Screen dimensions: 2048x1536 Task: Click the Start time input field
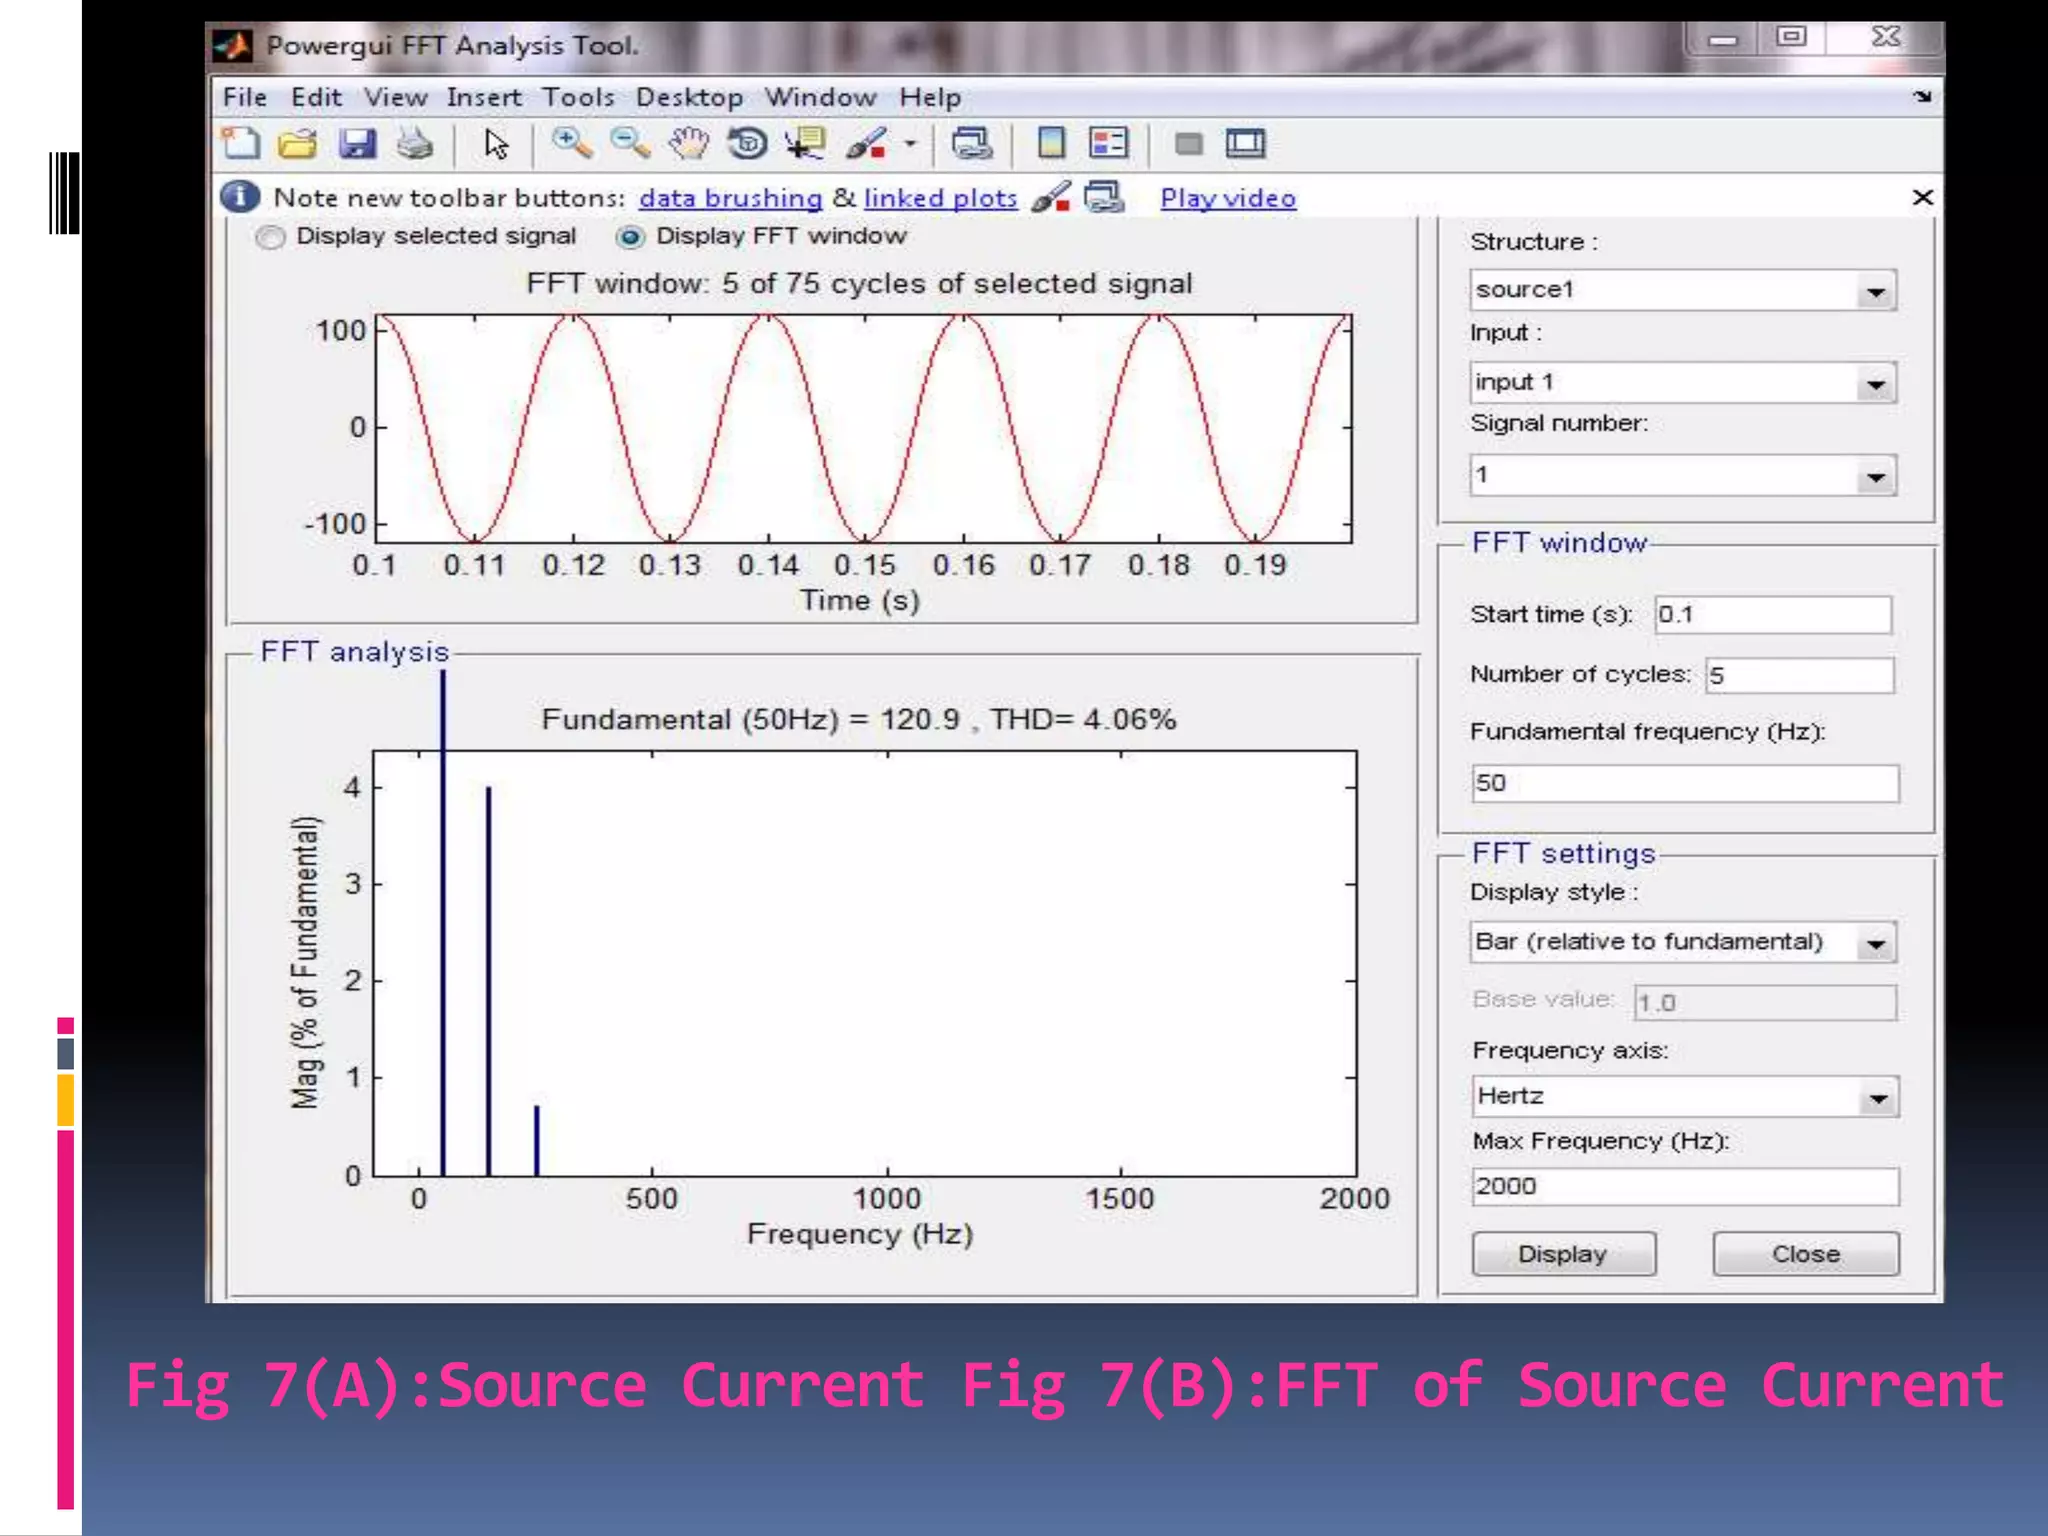pyautogui.click(x=1773, y=614)
